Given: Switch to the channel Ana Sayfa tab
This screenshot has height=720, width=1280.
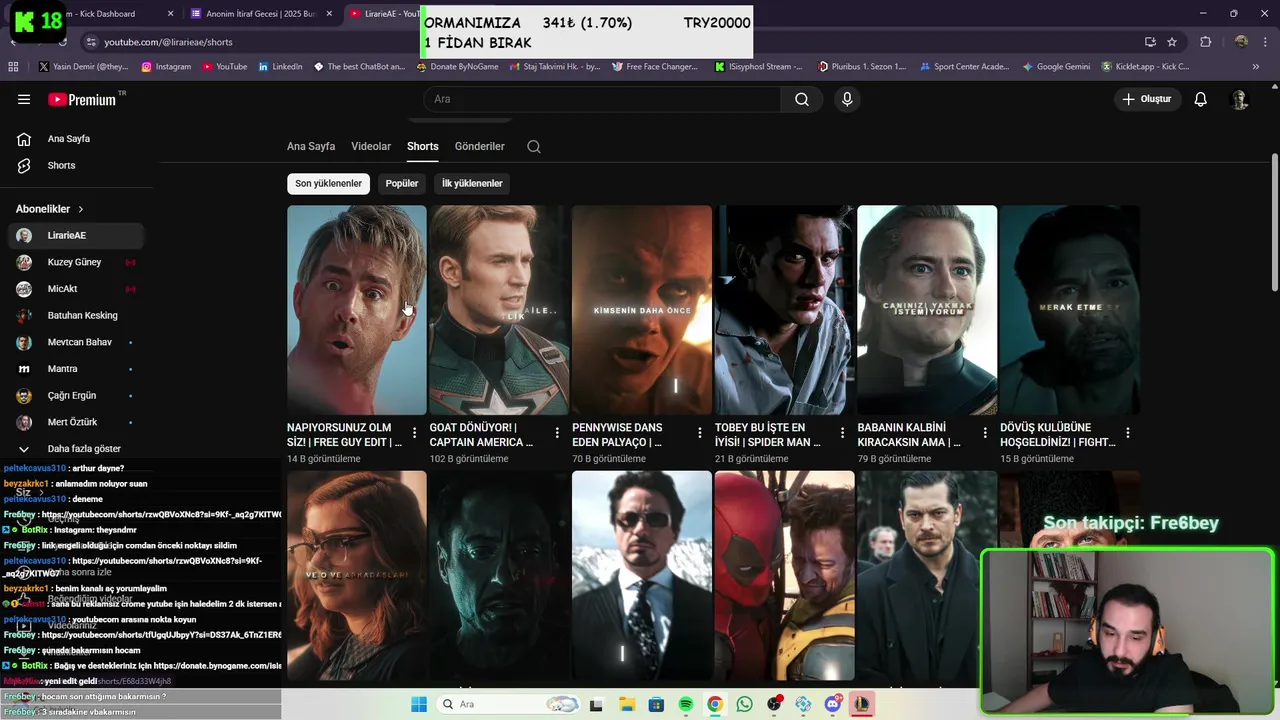Looking at the screenshot, I should (x=311, y=146).
